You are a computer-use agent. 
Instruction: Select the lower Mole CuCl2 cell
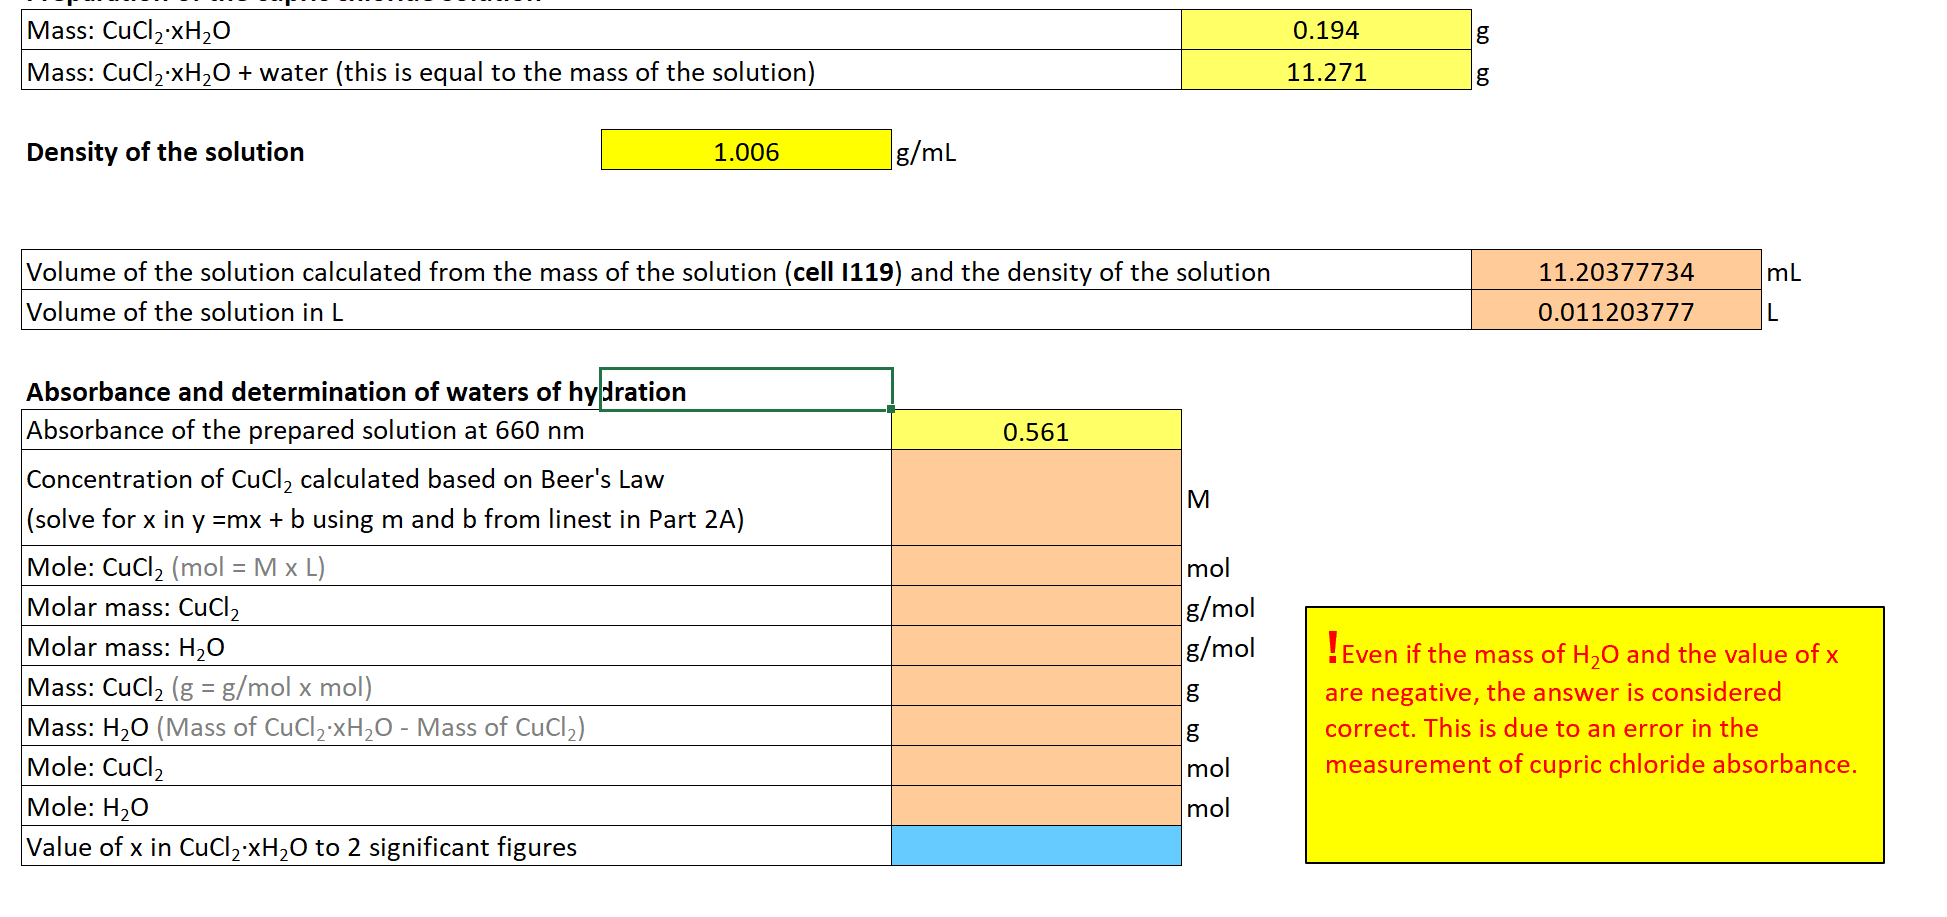[1036, 767]
